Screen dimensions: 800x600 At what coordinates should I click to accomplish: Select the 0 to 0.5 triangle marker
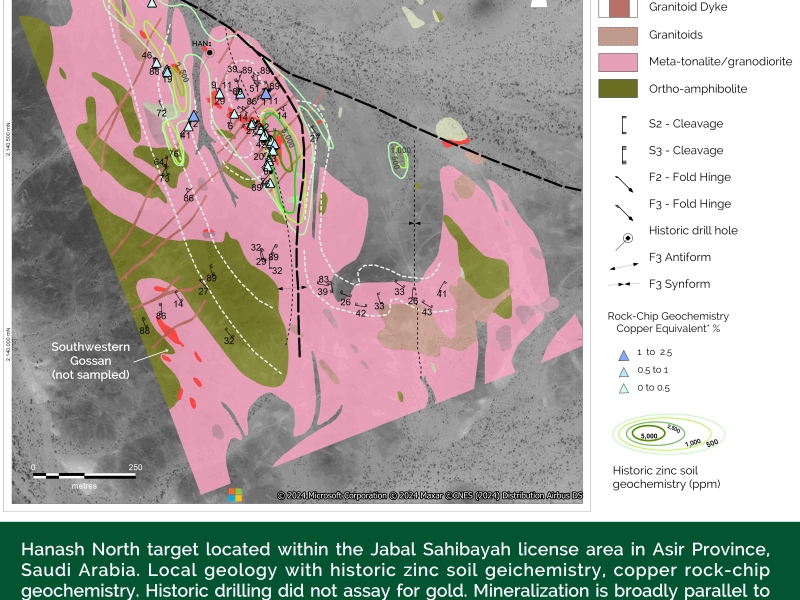tap(623, 388)
